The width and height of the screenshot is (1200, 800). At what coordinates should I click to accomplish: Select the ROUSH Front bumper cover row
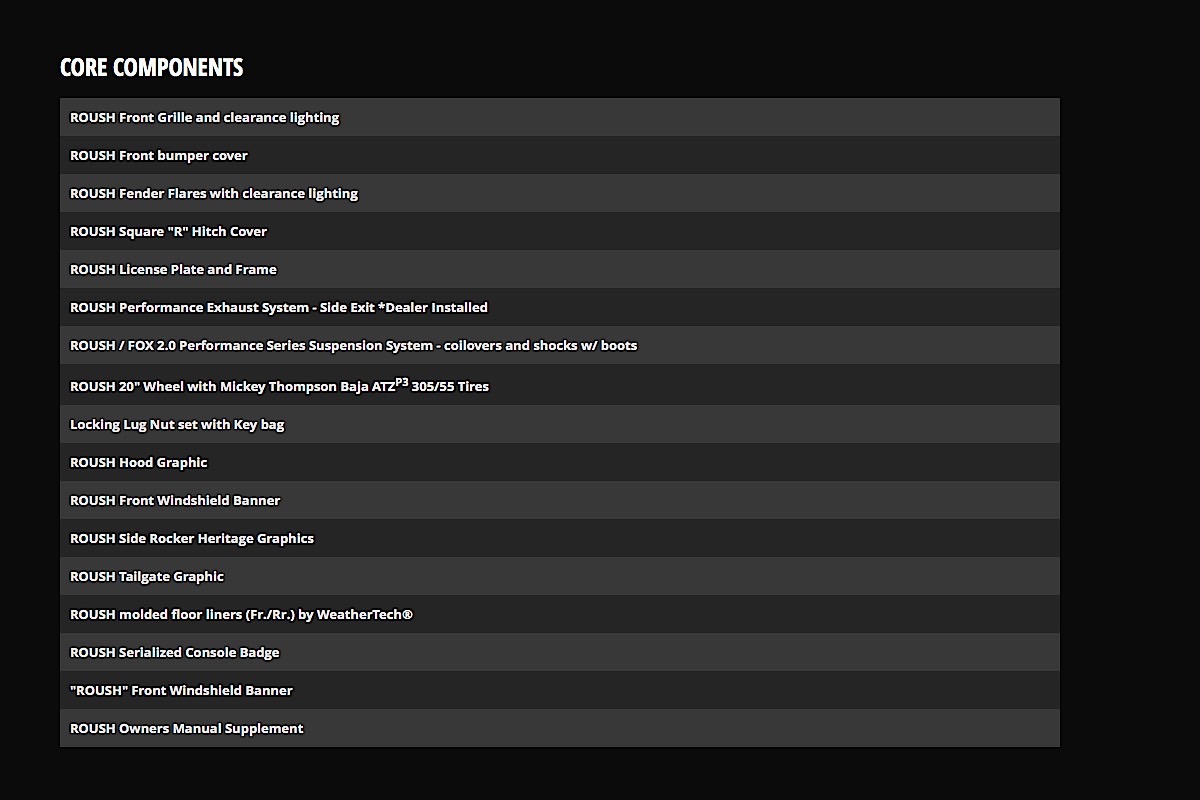(560, 155)
